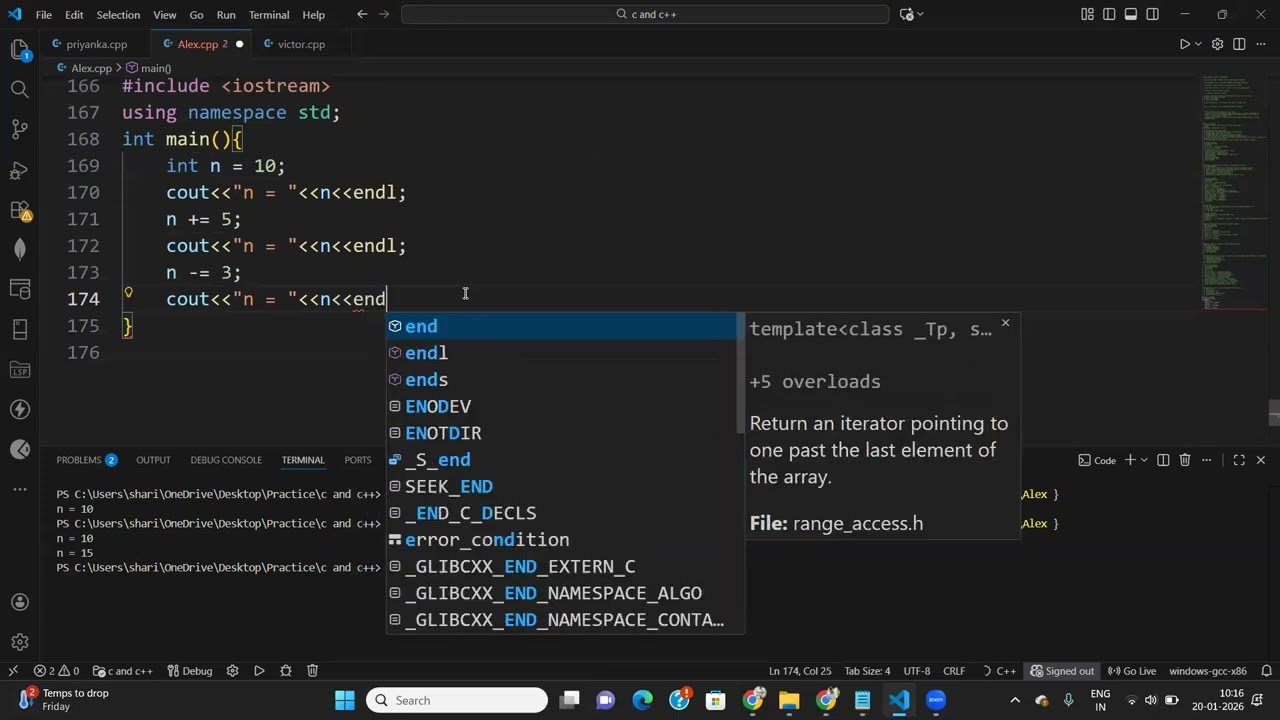1280x720 pixels.
Task: Open notifications bell in status bar
Action: (1267, 671)
